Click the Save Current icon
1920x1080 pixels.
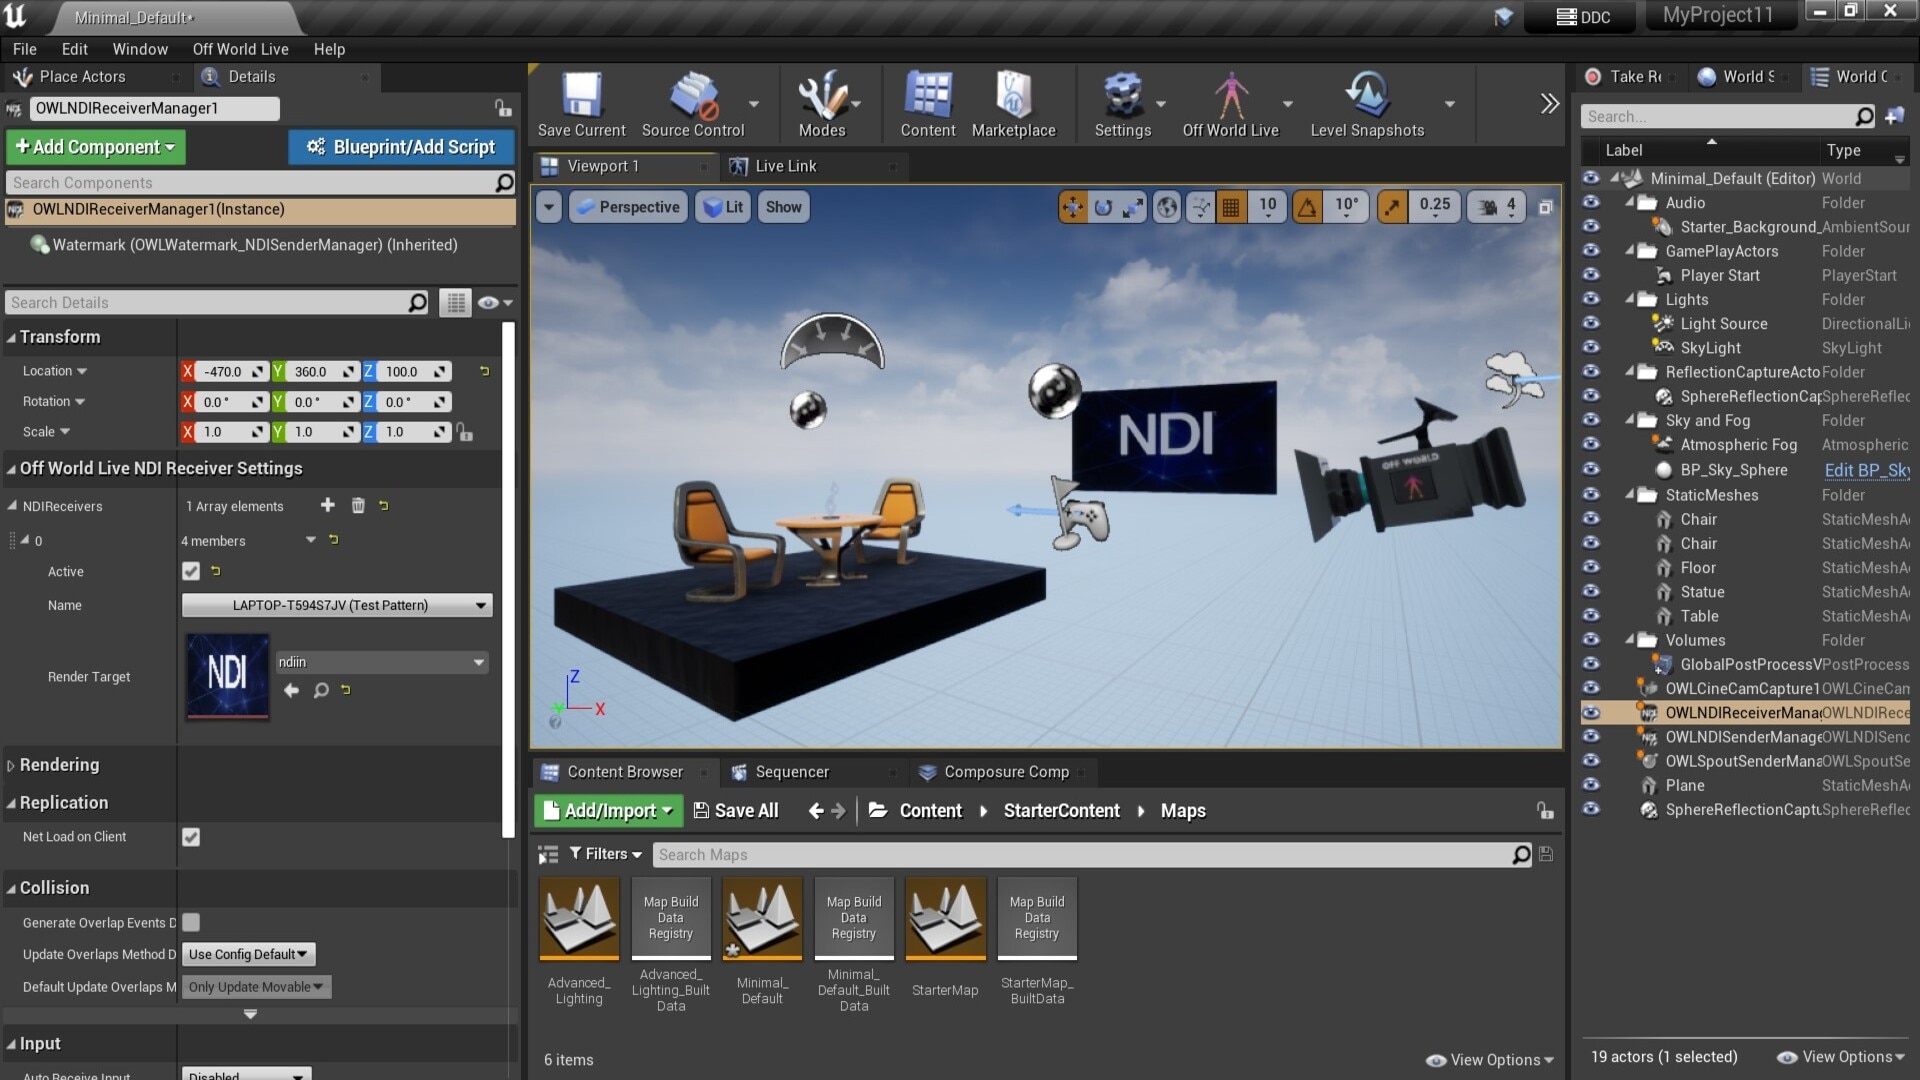tap(580, 100)
